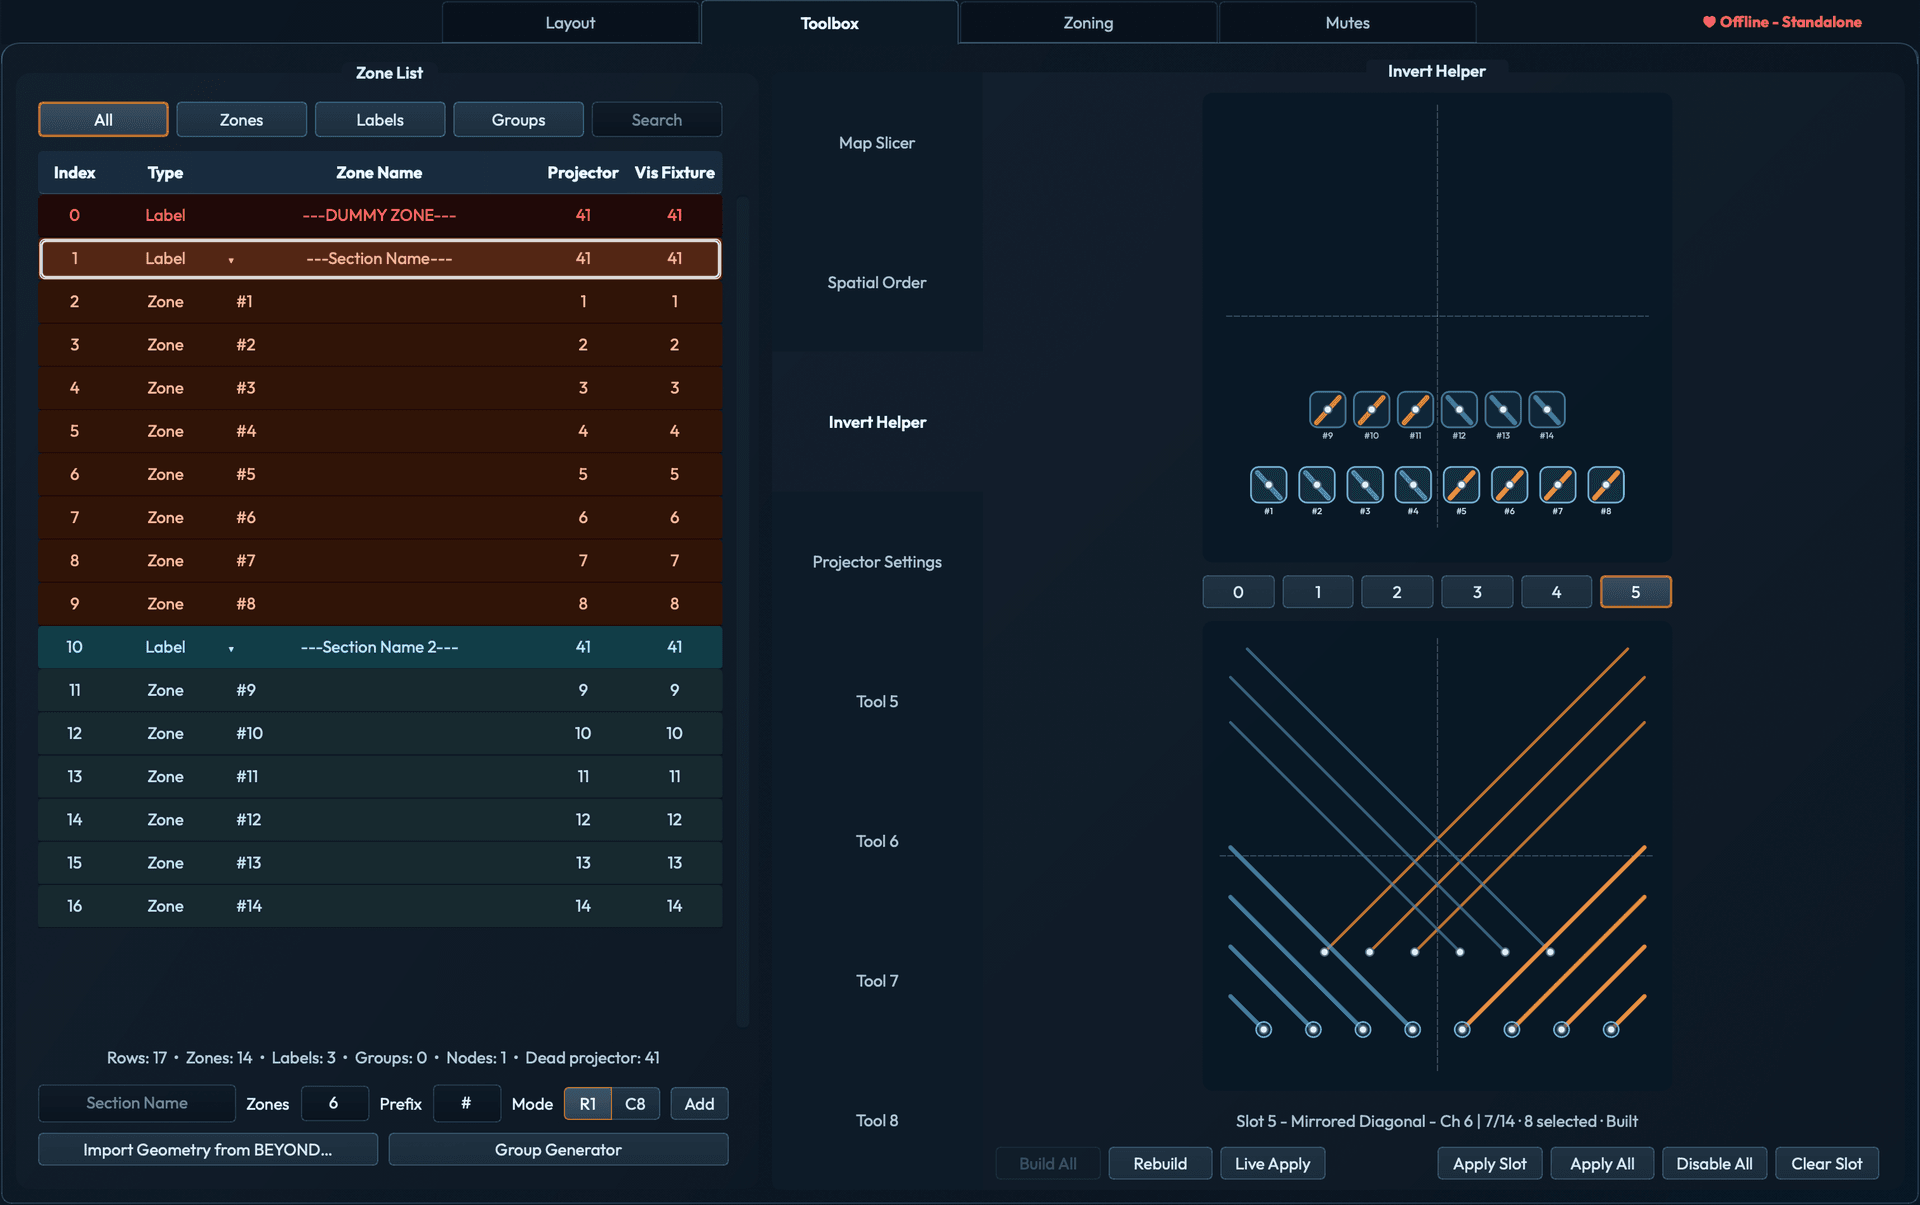Image resolution: width=1920 pixels, height=1205 pixels.
Task: Click the Disable All button
Action: [1714, 1164]
